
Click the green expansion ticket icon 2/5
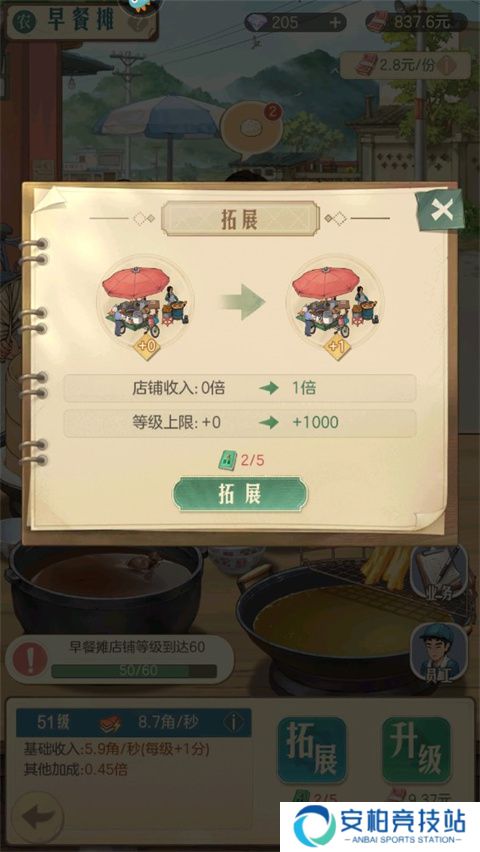[227, 460]
